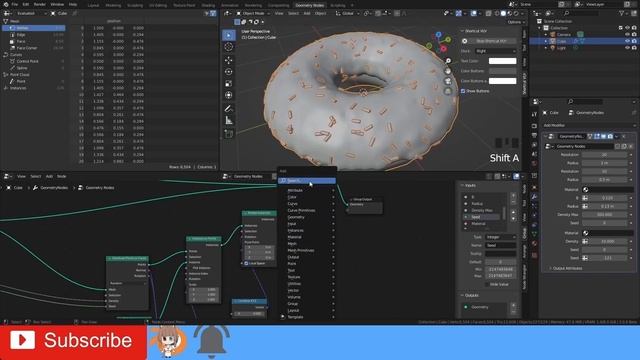Click Search in the Add node menu
The height and width of the screenshot is (360, 640).
(307, 180)
